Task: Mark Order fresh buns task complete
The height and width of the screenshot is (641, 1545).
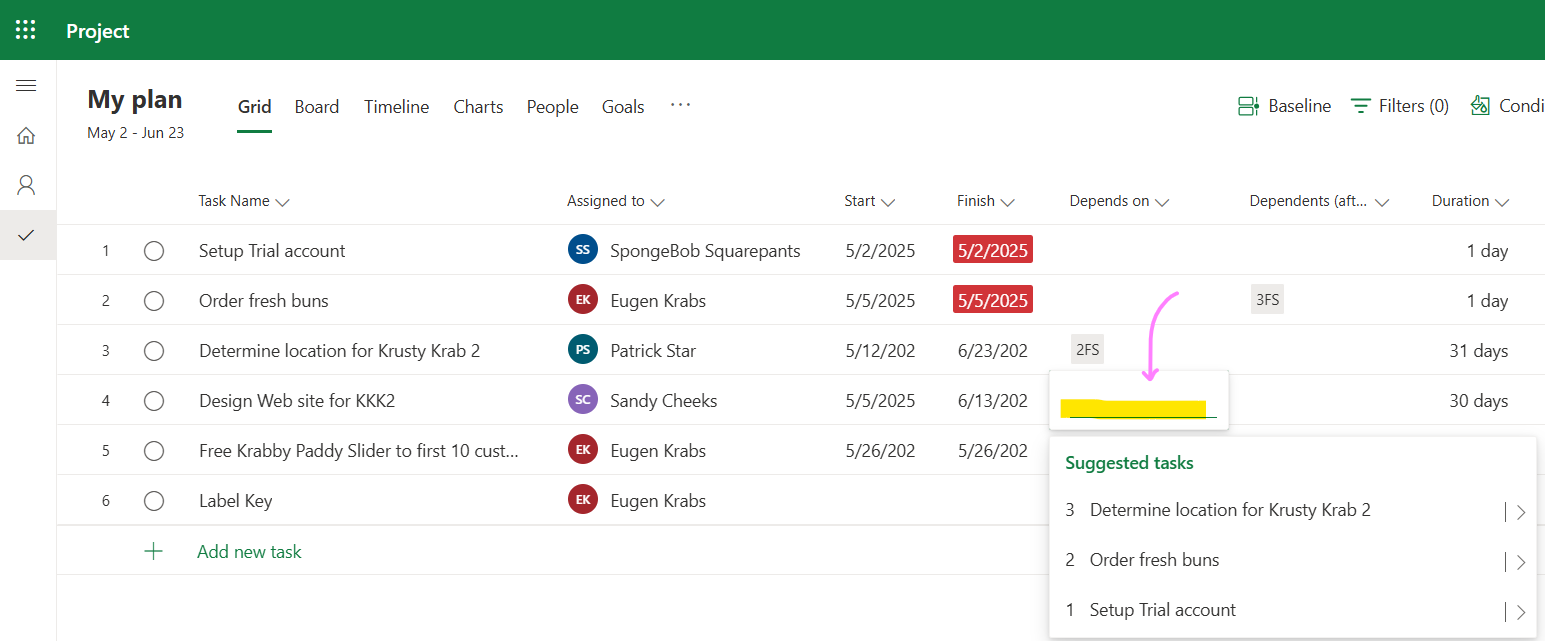Action: [154, 301]
